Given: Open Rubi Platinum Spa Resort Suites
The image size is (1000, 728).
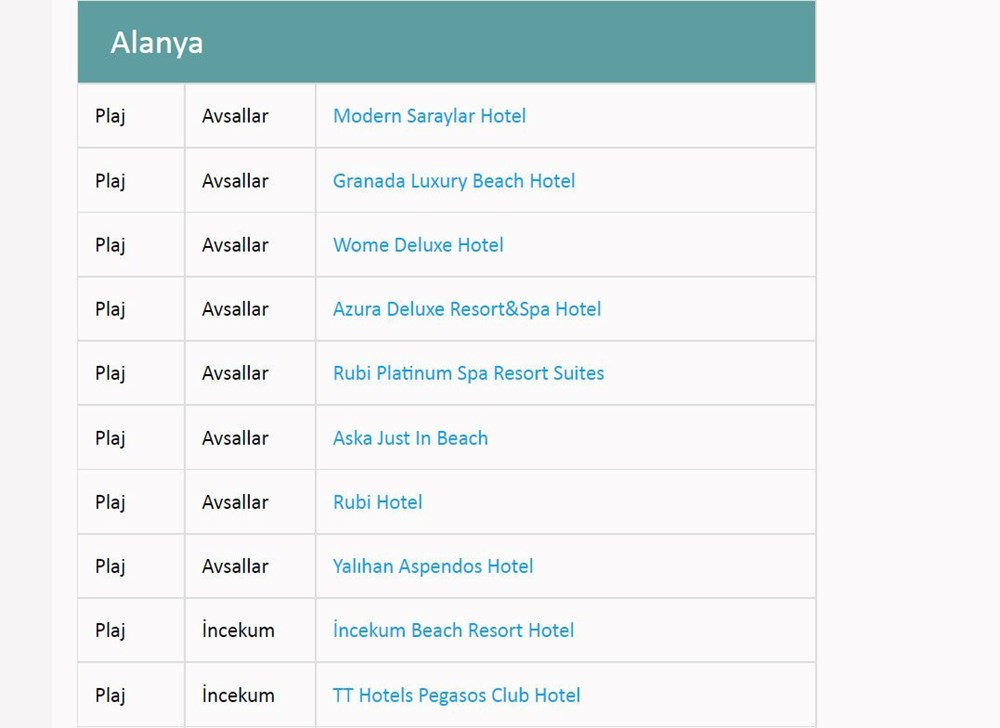Looking at the screenshot, I should pos(468,373).
